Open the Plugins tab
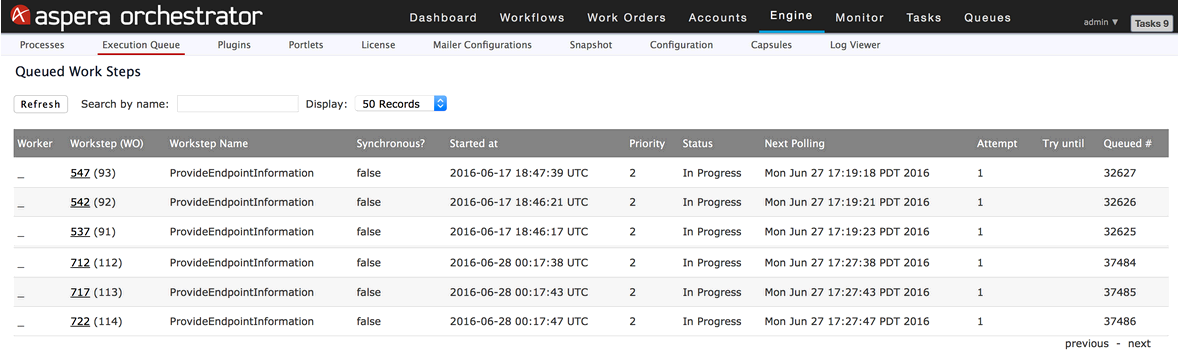This screenshot has width=1178, height=364. click(x=234, y=45)
